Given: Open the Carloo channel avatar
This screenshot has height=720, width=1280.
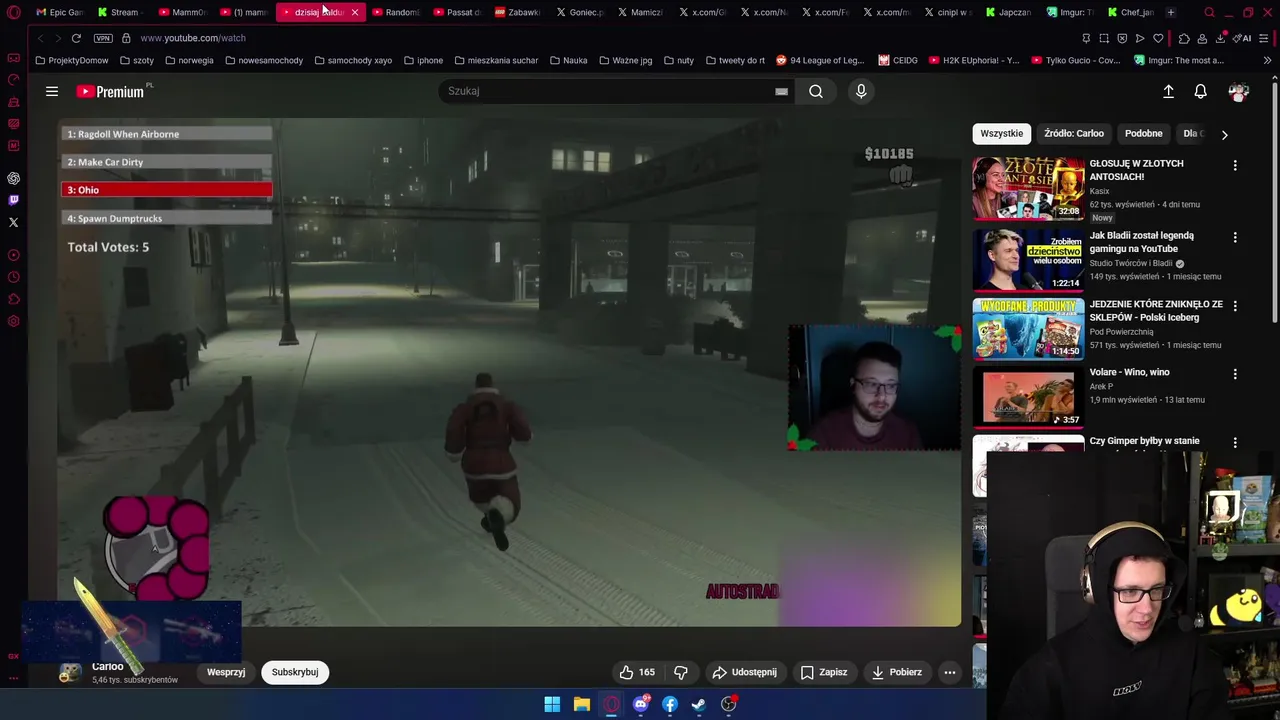Looking at the screenshot, I should 70,672.
